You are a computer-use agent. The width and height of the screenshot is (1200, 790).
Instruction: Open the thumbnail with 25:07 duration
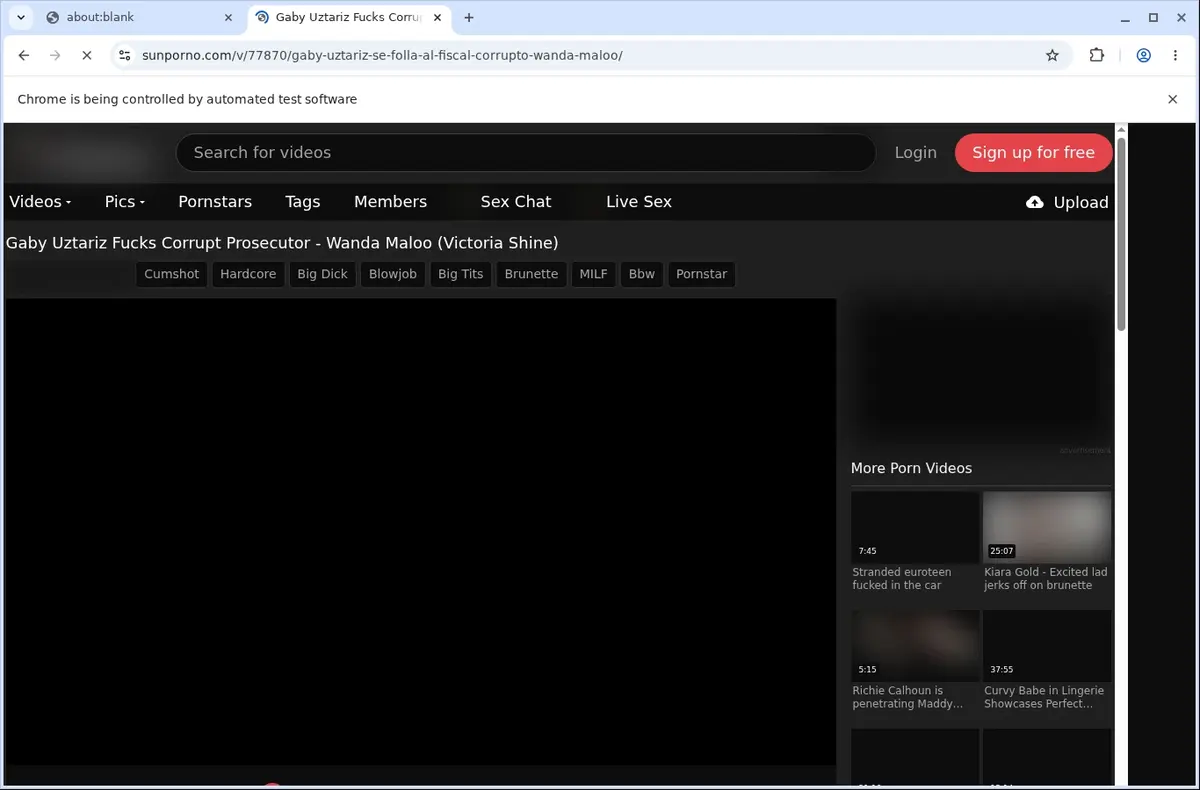click(1047, 527)
